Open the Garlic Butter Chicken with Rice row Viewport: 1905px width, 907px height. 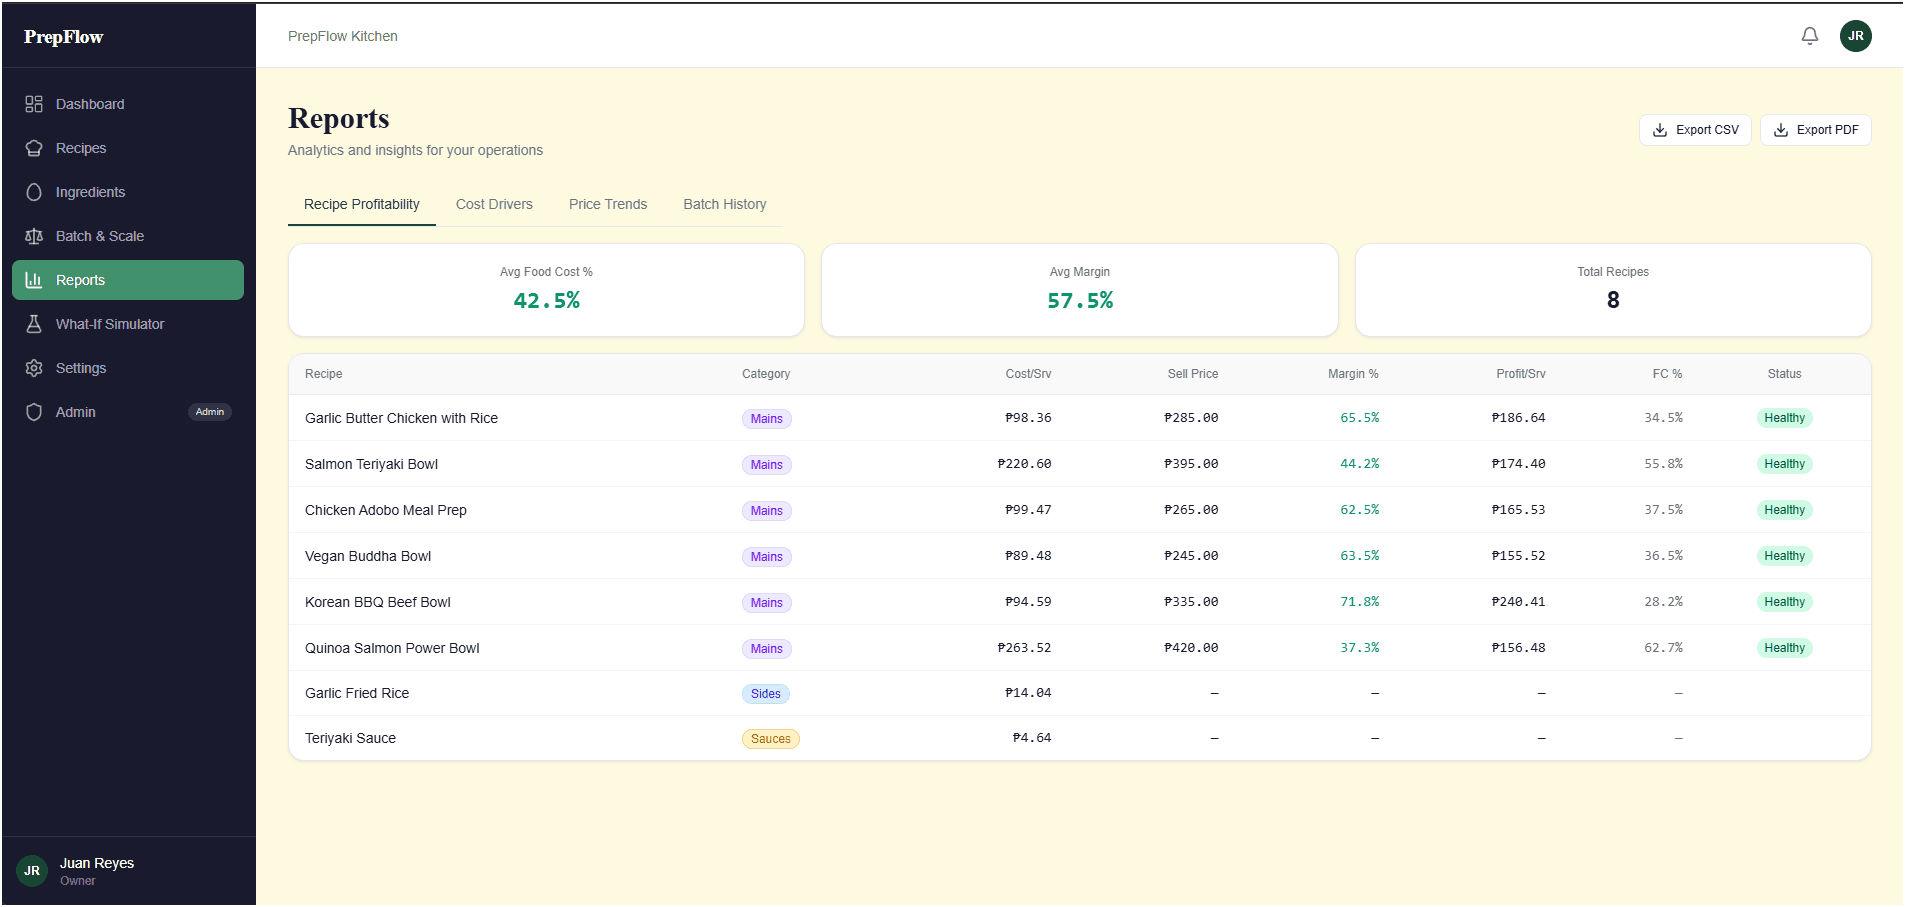coord(401,418)
